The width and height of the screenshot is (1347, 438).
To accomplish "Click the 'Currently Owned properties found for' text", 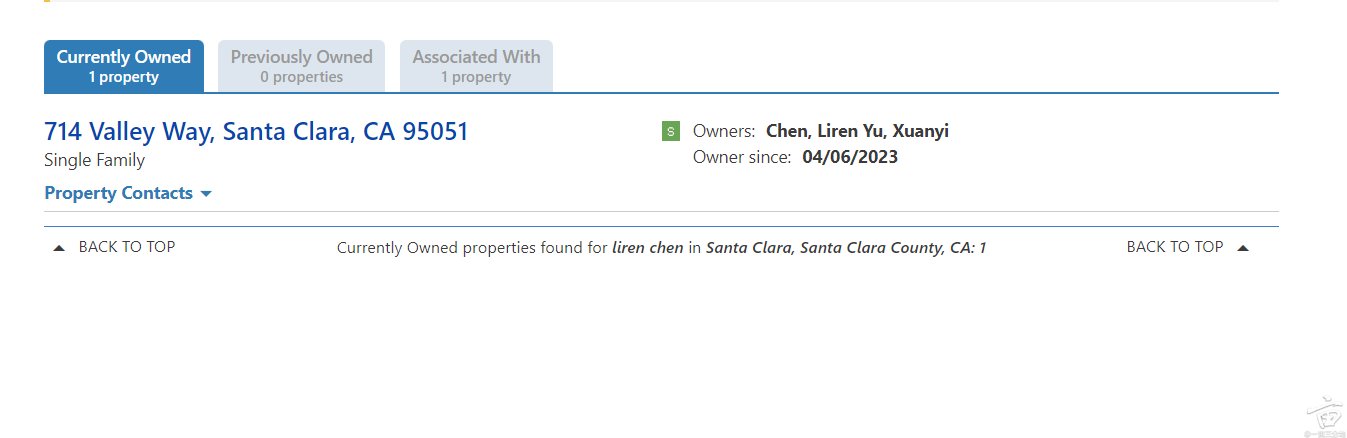I will click(472, 248).
